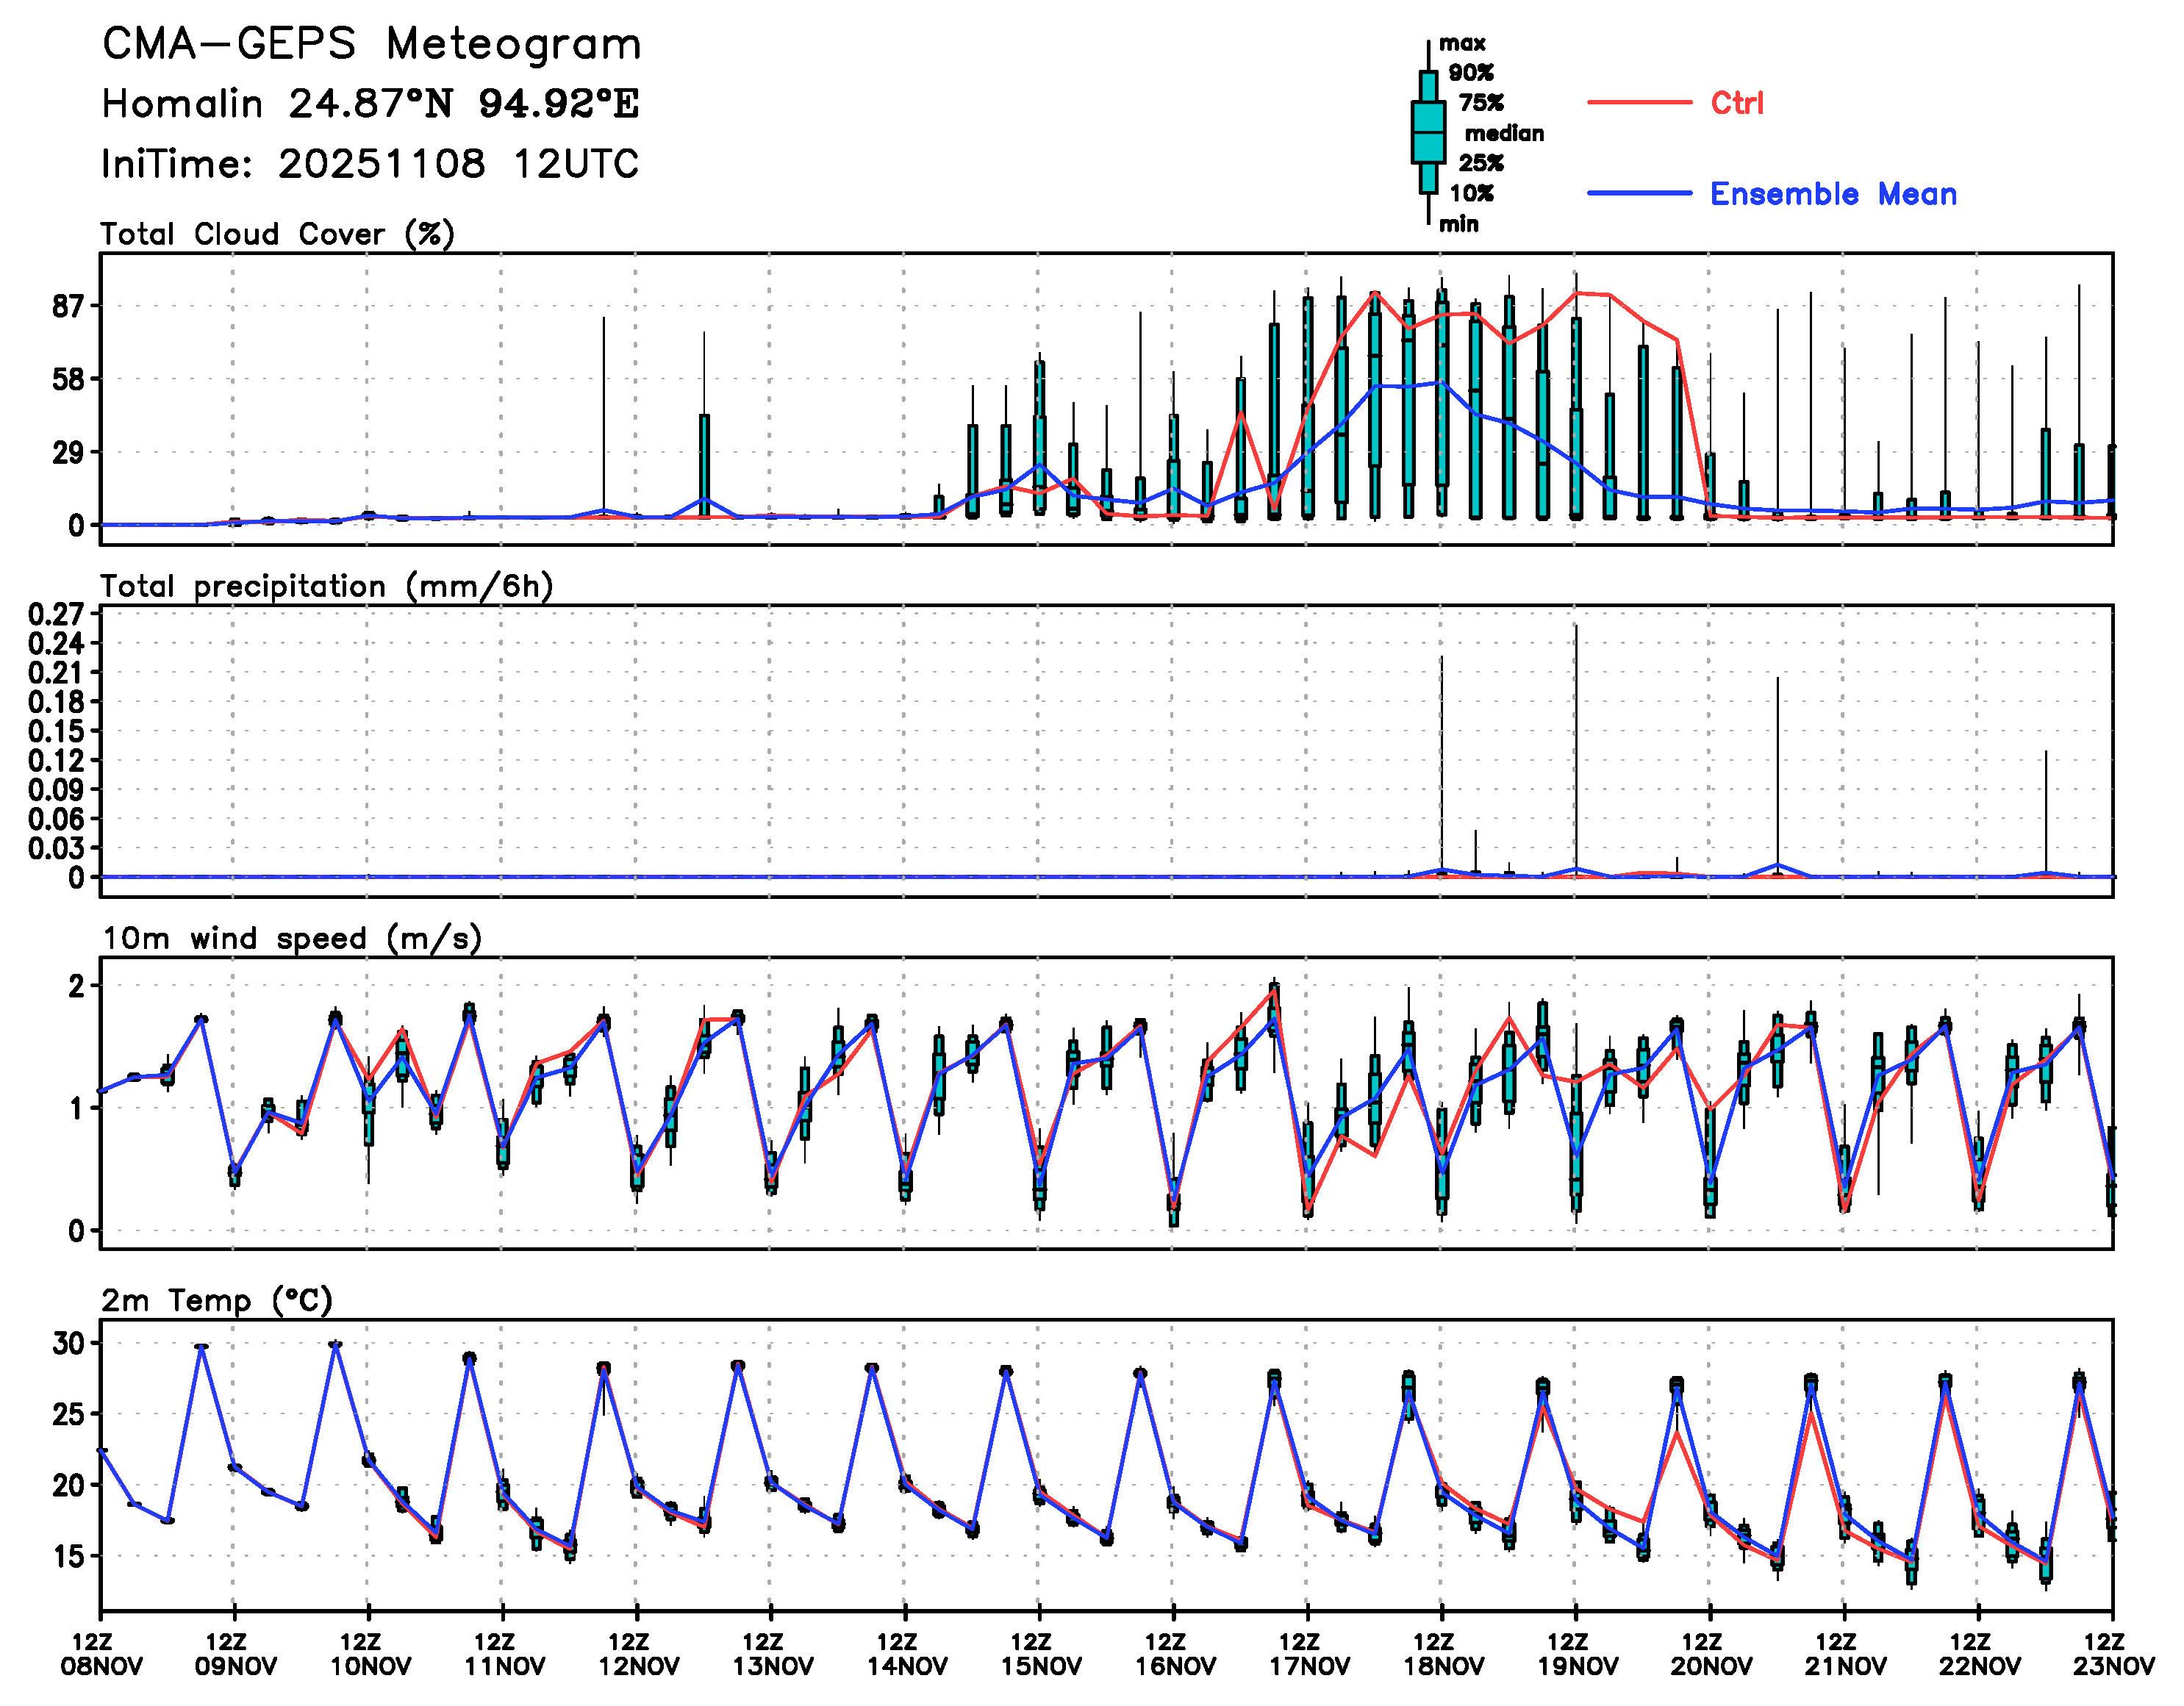Image resolution: width=2184 pixels, height=1706 pixels.
Task: Click the 0.27 tick on precipitation axis
Action: pos(56,614)
